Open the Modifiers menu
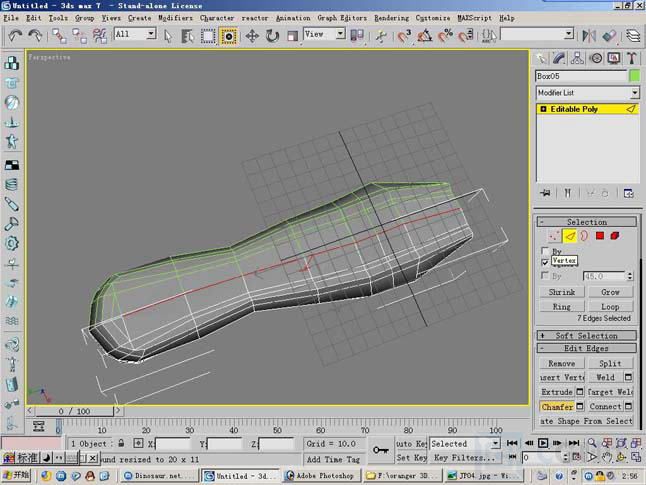 175,18
